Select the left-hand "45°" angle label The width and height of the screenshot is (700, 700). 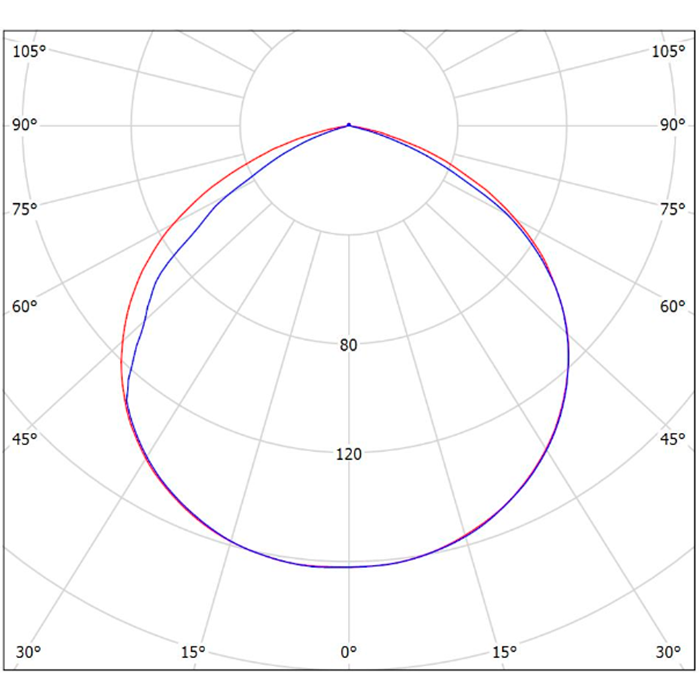[x=25, y=439]
